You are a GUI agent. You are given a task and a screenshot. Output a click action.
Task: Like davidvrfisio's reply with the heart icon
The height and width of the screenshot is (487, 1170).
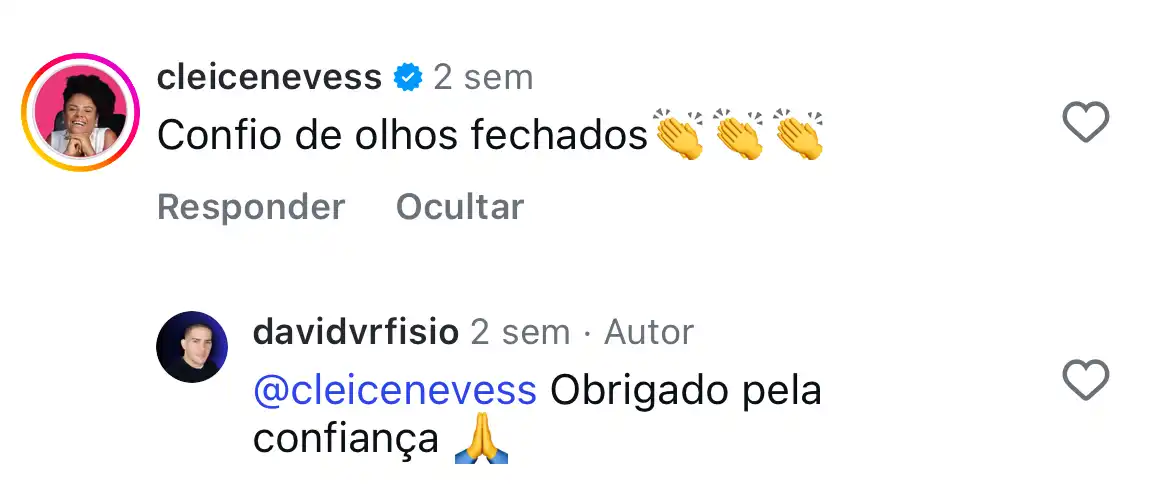click(1084, 382)
